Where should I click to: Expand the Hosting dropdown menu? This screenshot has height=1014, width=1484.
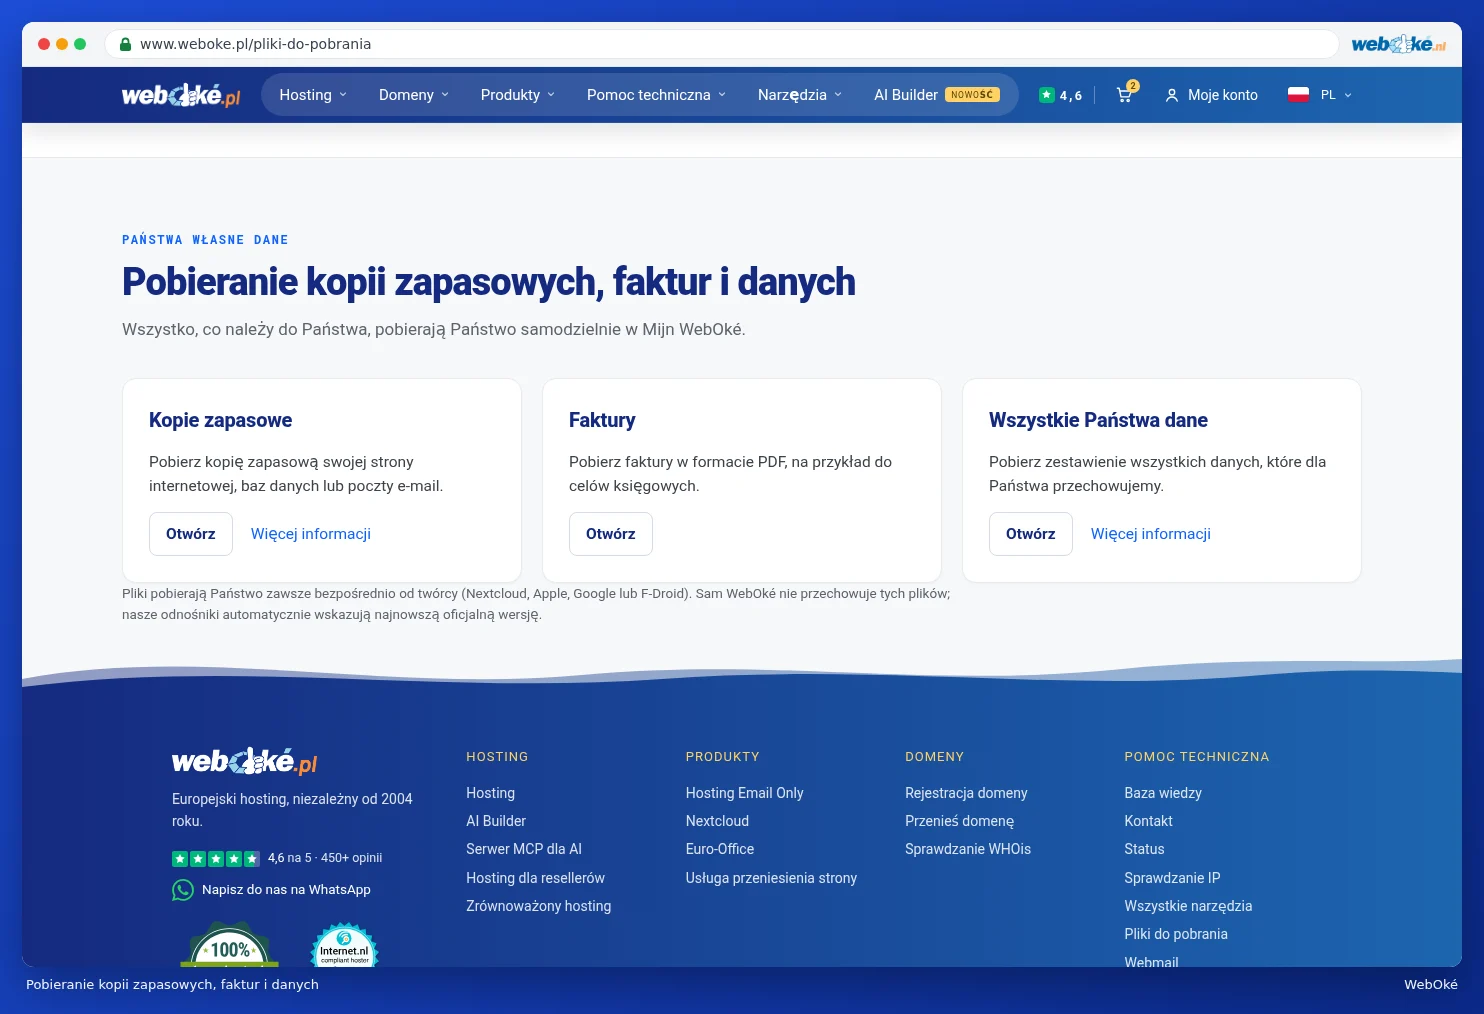[313, 95]
